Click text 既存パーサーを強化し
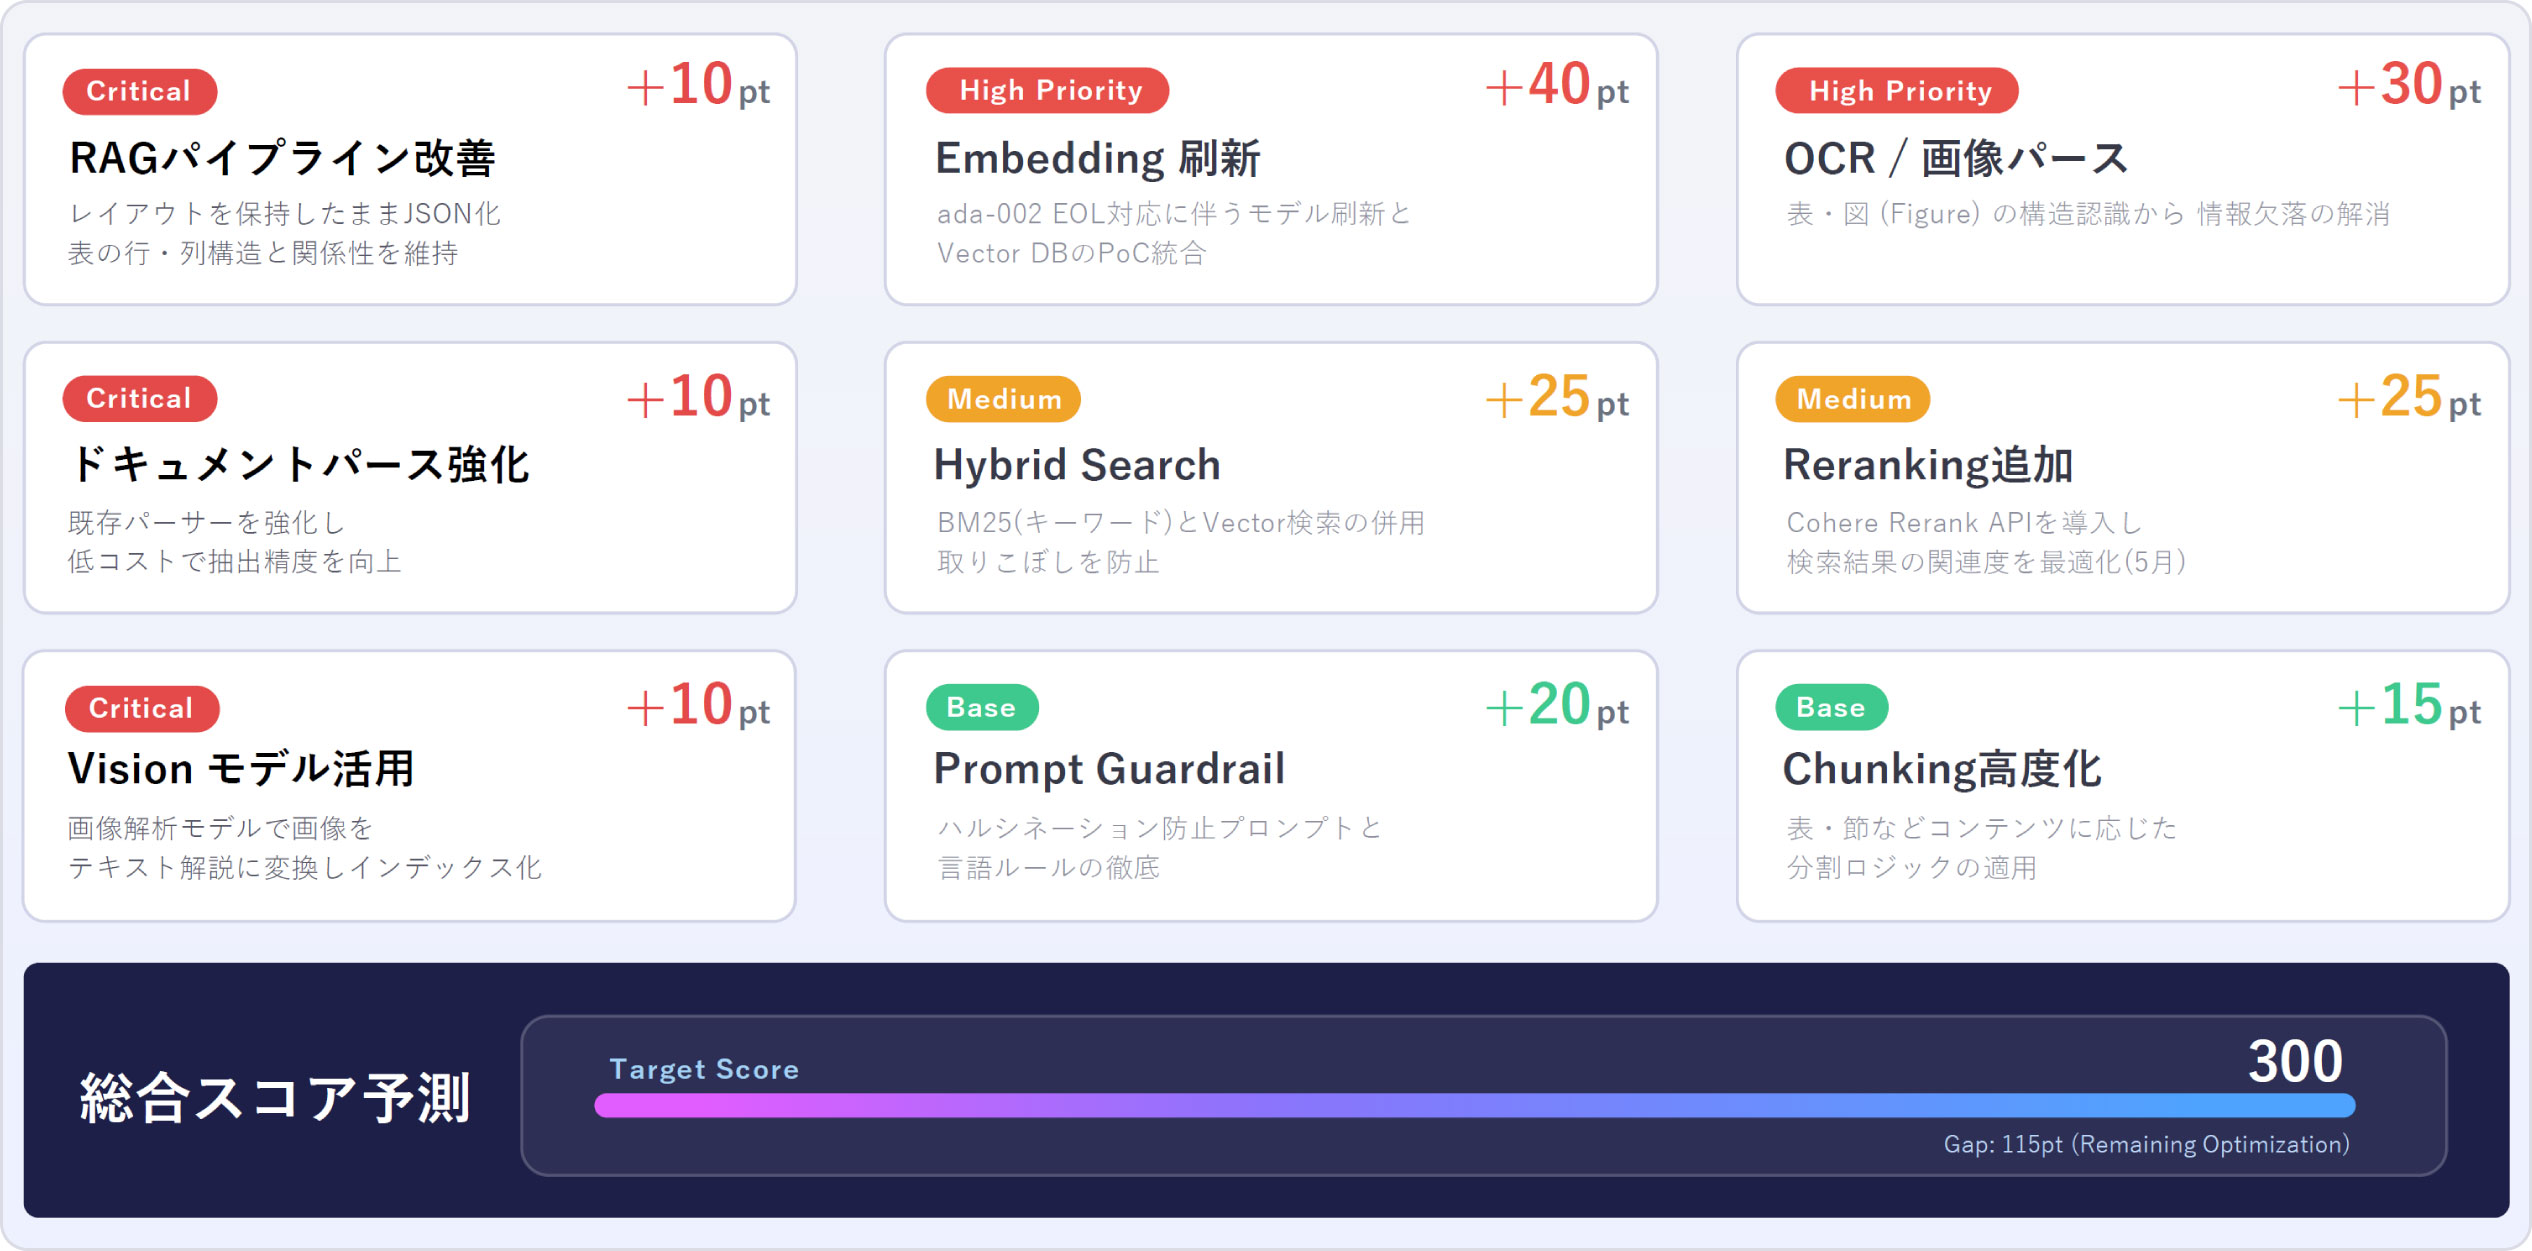 pos(206,522)
